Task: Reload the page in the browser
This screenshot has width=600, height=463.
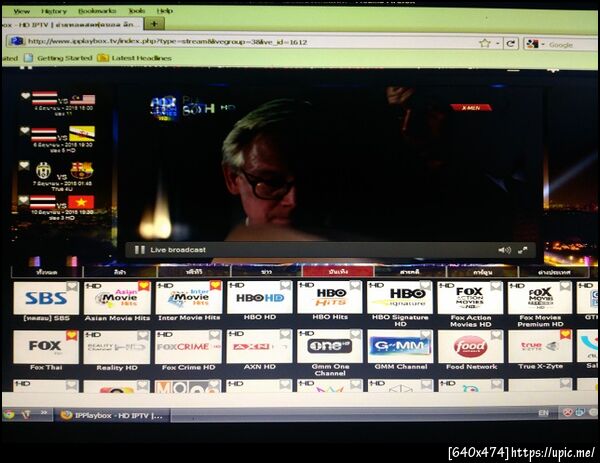Action: (510, 43)
